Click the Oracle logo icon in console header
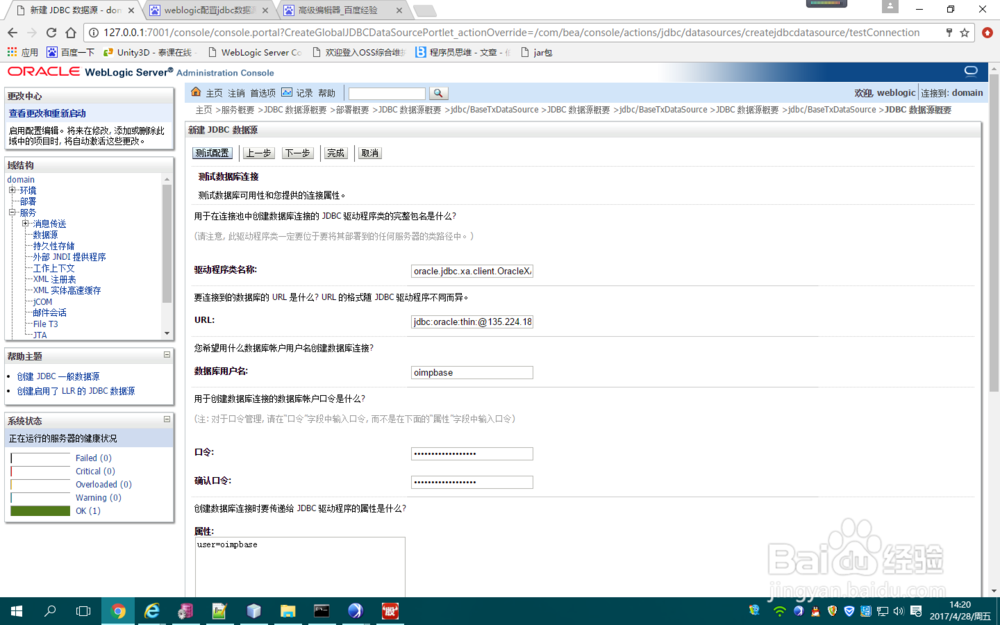 click(x=971, y=71)
